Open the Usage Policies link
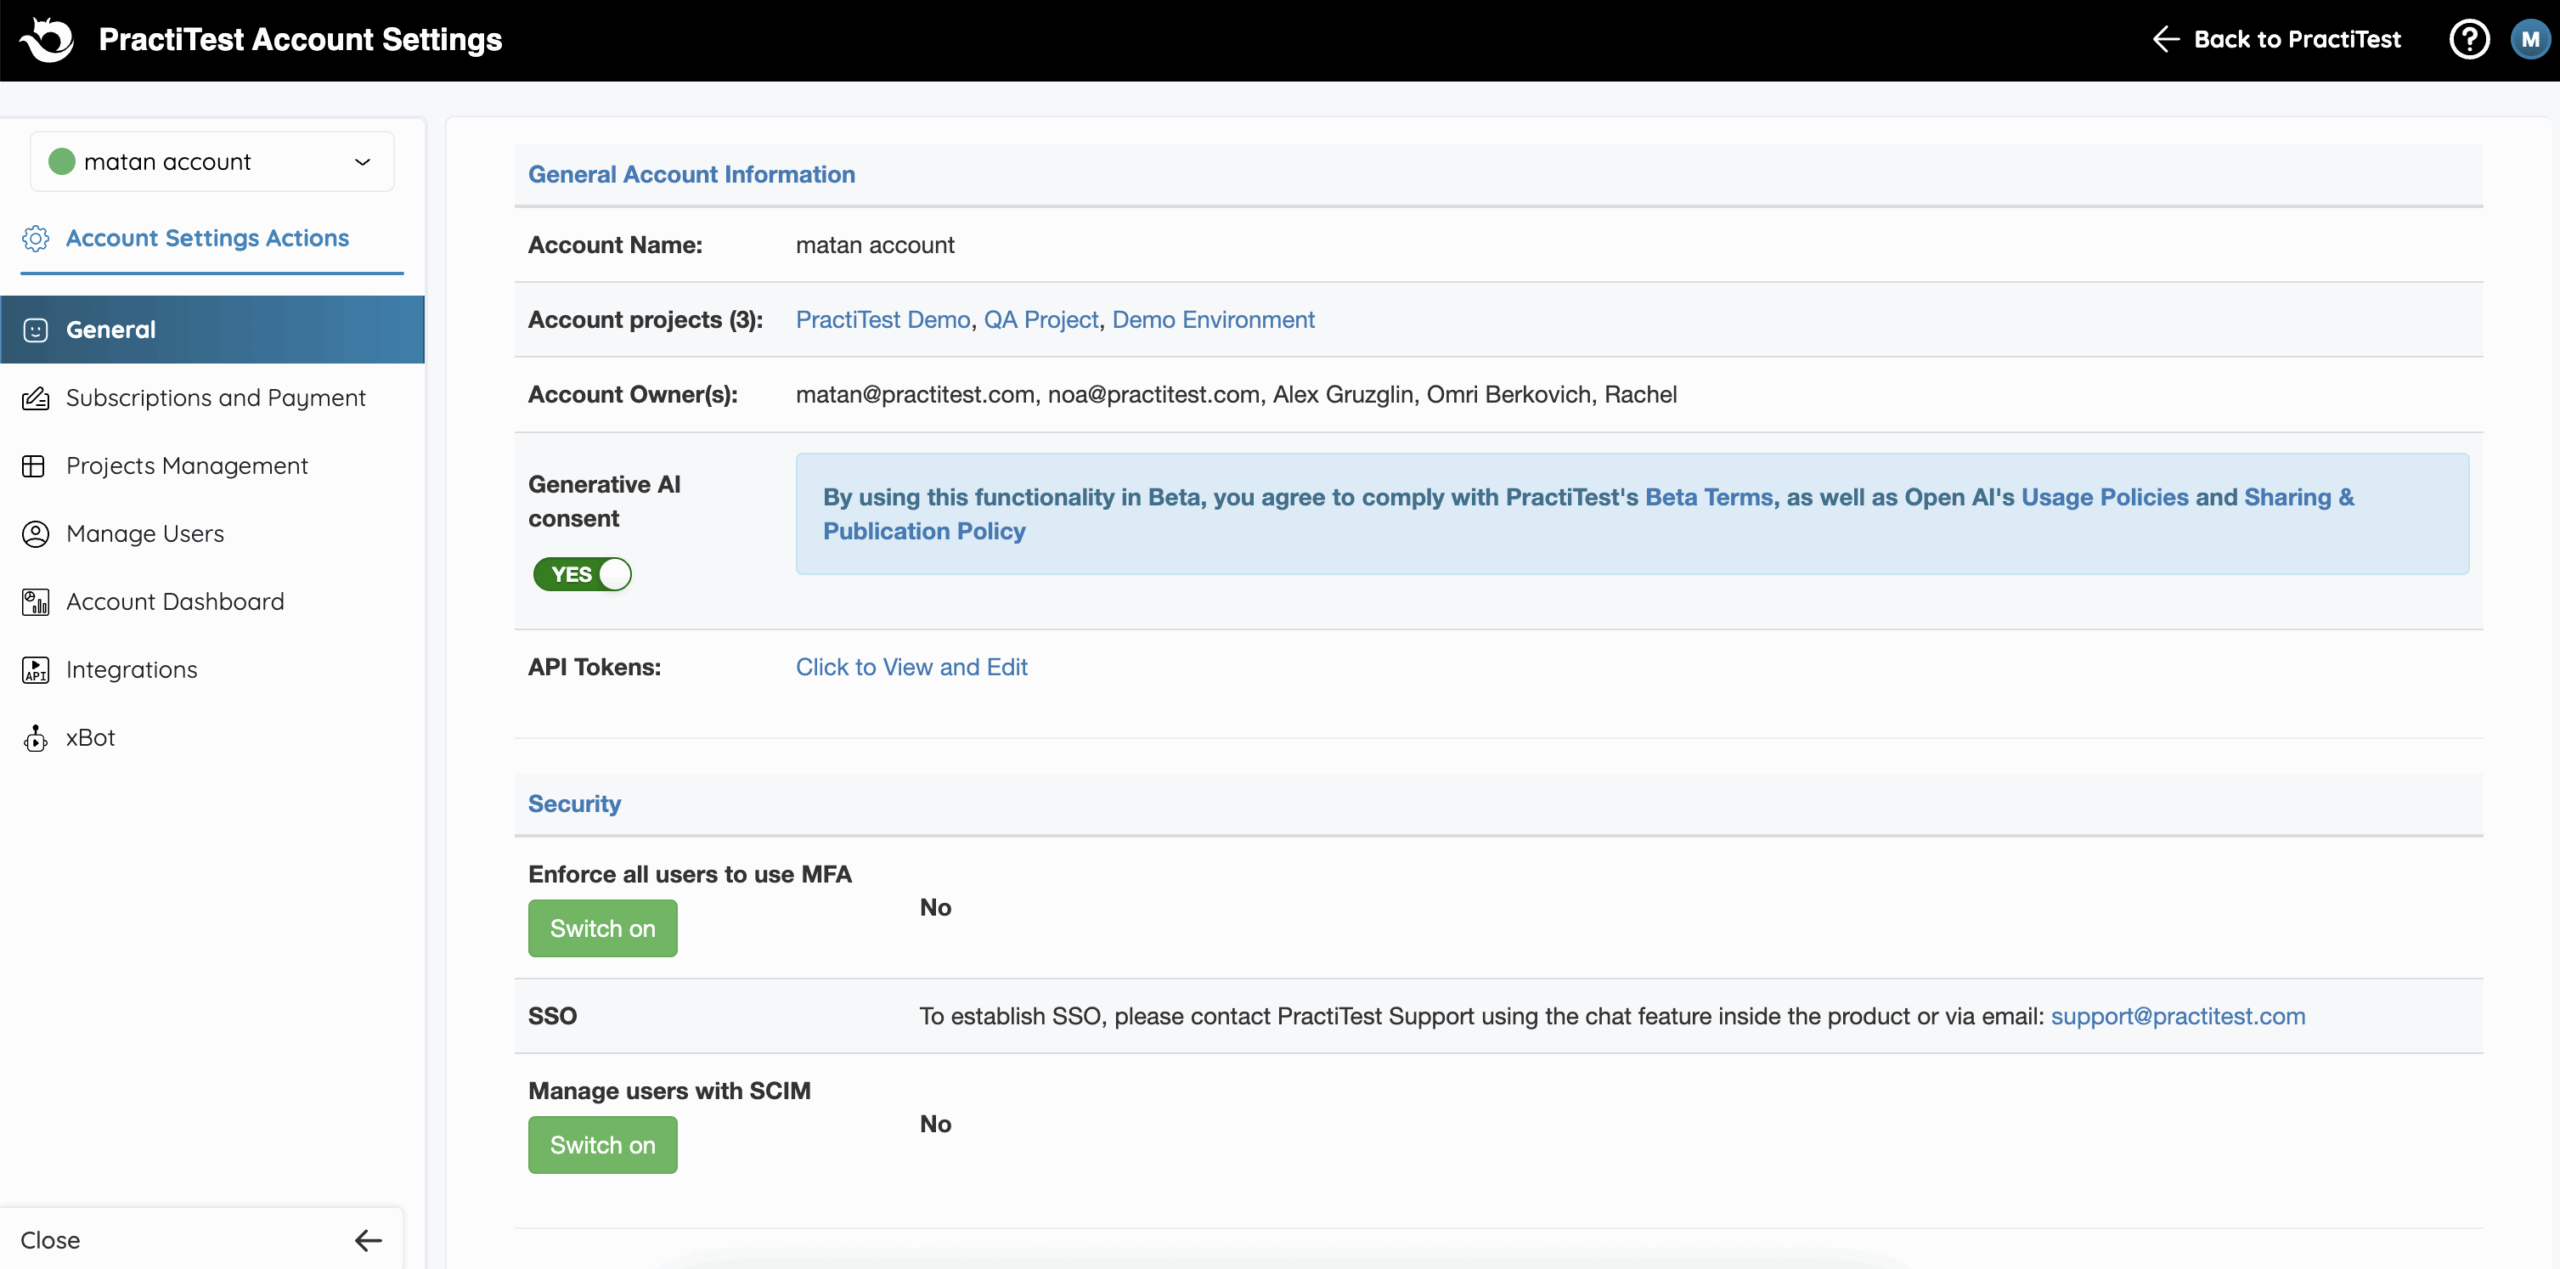Viewport: 2560px width, 1269px height. (2105, 497)
